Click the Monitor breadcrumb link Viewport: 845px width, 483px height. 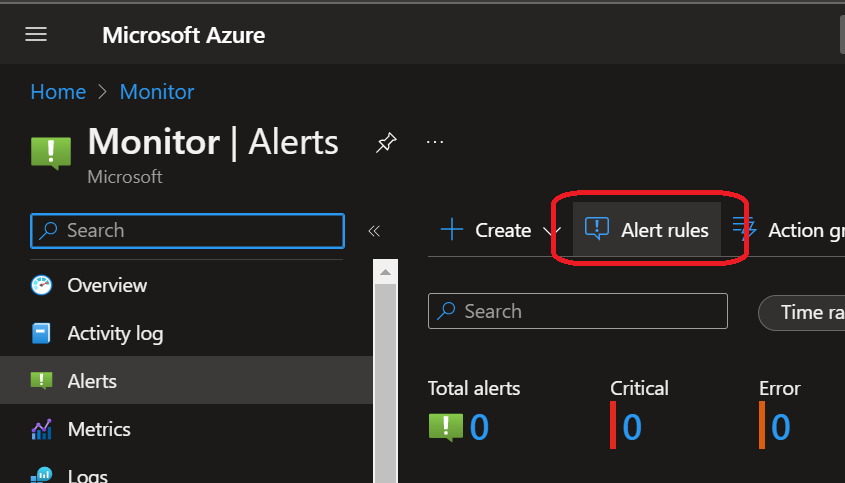pyautogui.click(x=157, y=92)
